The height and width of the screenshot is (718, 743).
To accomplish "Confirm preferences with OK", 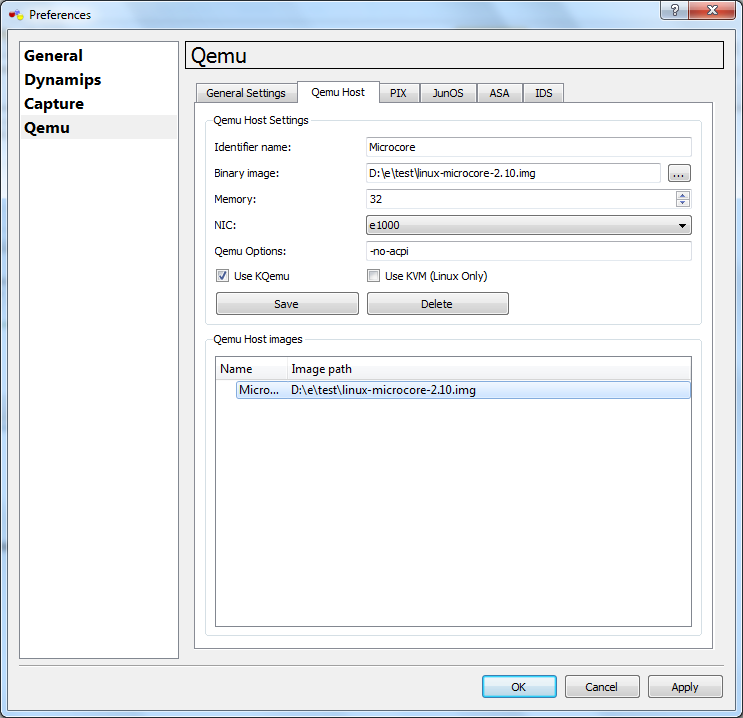I will (519, 687).
